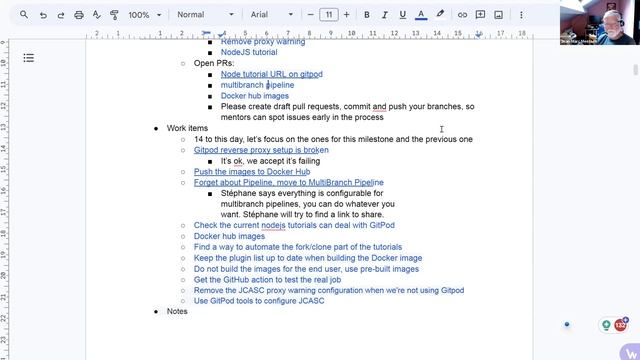
Task: Toggle italic formatting
Action: (384, 15)
